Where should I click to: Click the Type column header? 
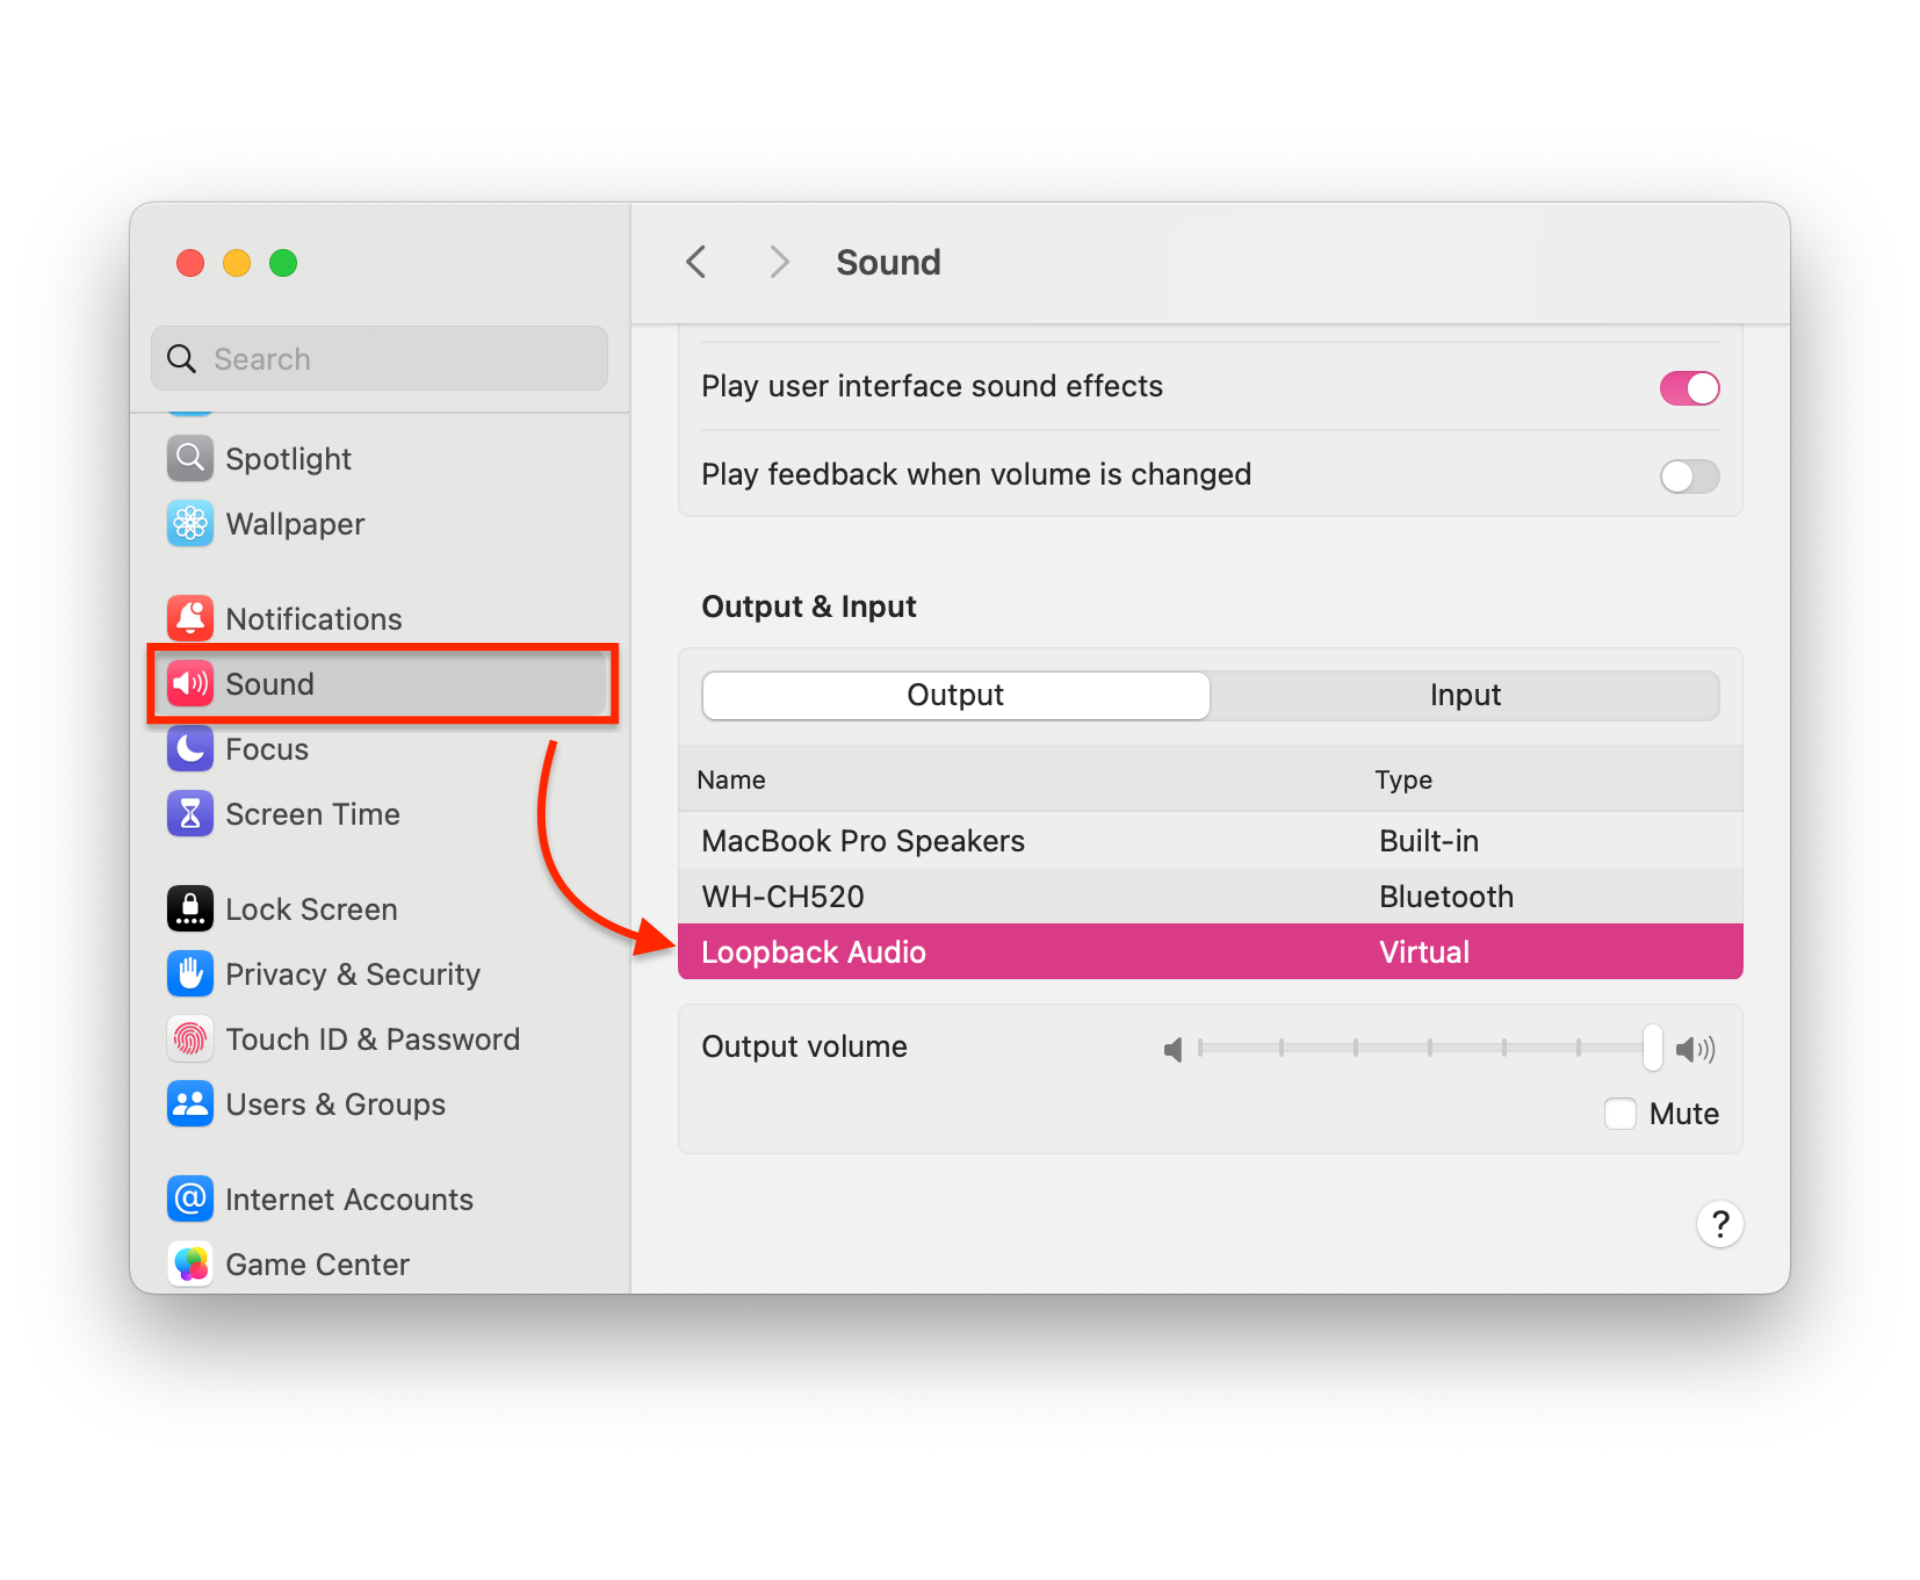(1403, 780)
